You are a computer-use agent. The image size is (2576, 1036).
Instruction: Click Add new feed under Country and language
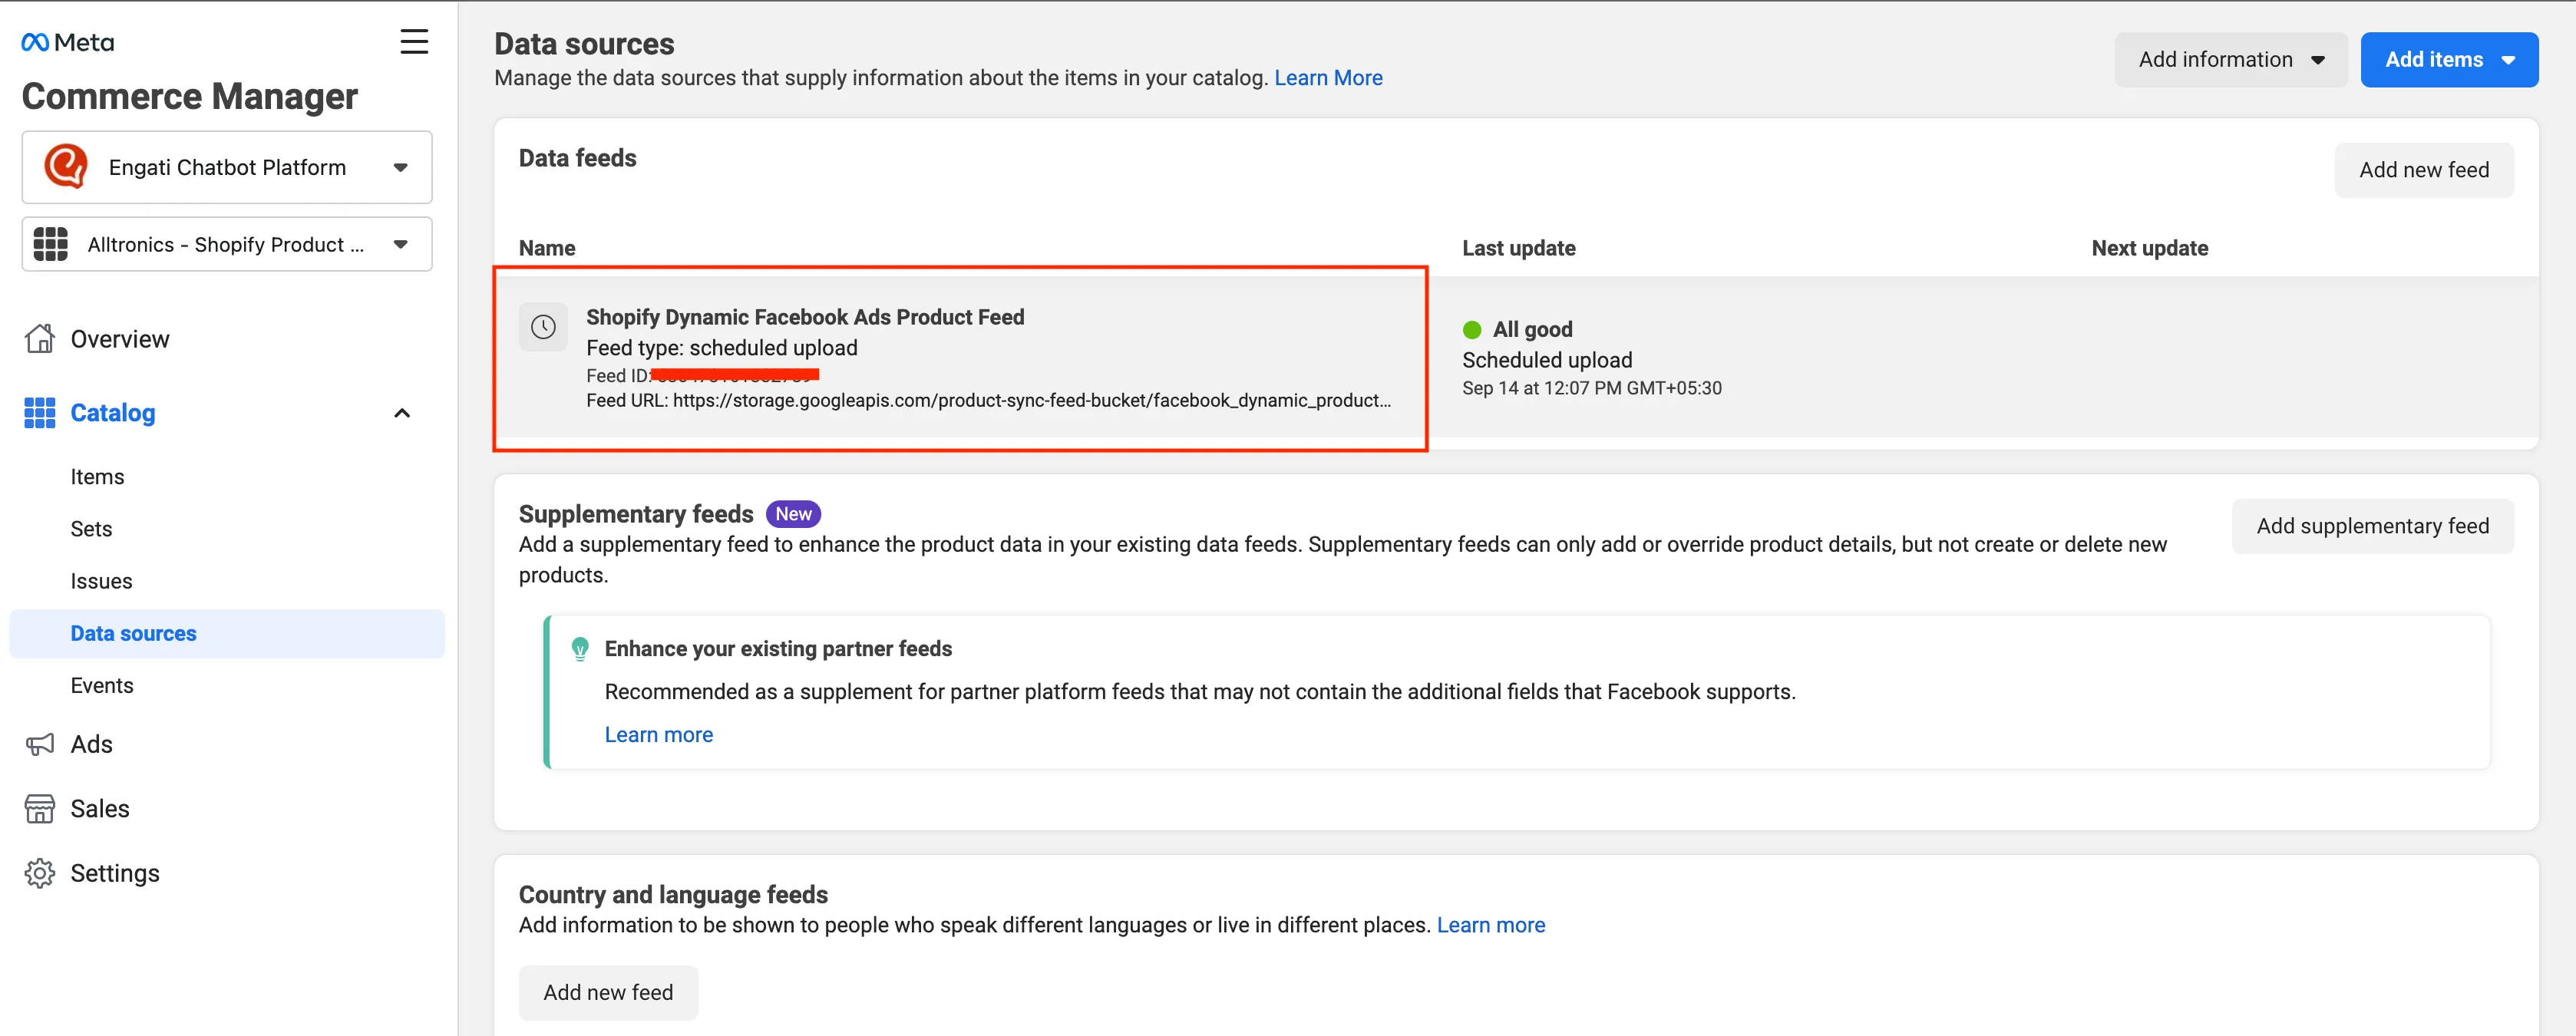coord(608,992)
